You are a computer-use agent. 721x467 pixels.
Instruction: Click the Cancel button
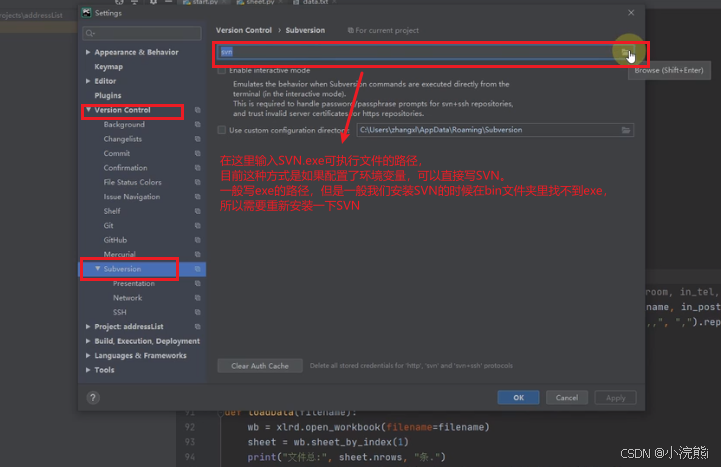566,398
